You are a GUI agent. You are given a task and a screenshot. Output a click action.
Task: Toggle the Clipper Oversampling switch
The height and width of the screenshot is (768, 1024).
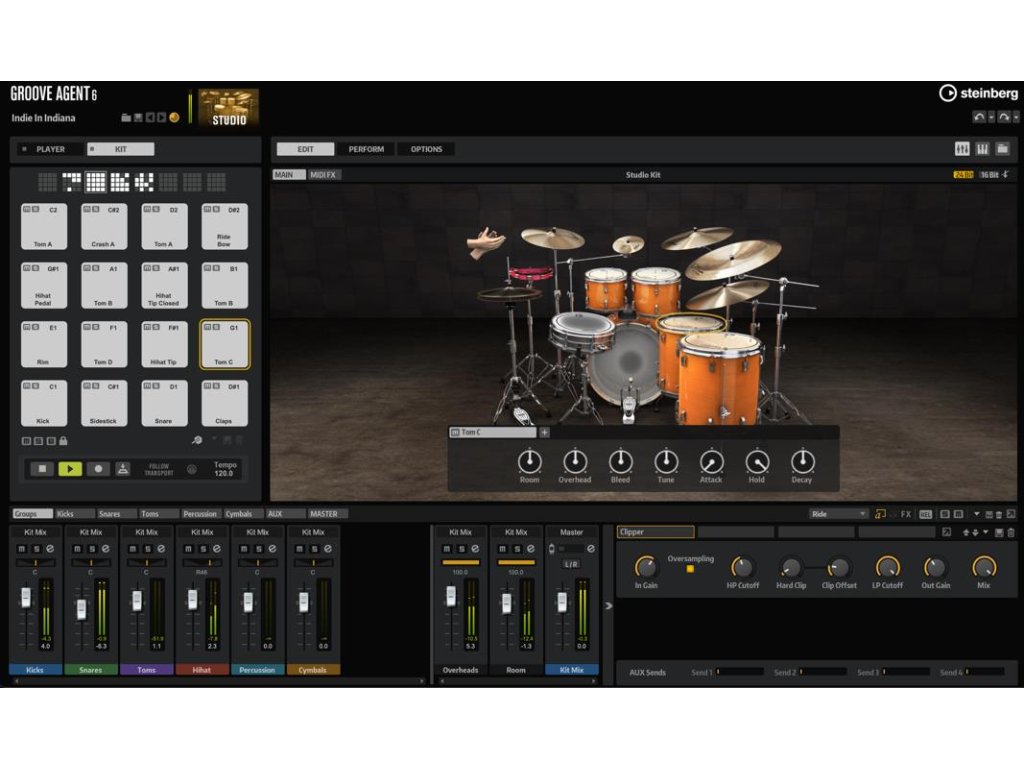(689, 569)
